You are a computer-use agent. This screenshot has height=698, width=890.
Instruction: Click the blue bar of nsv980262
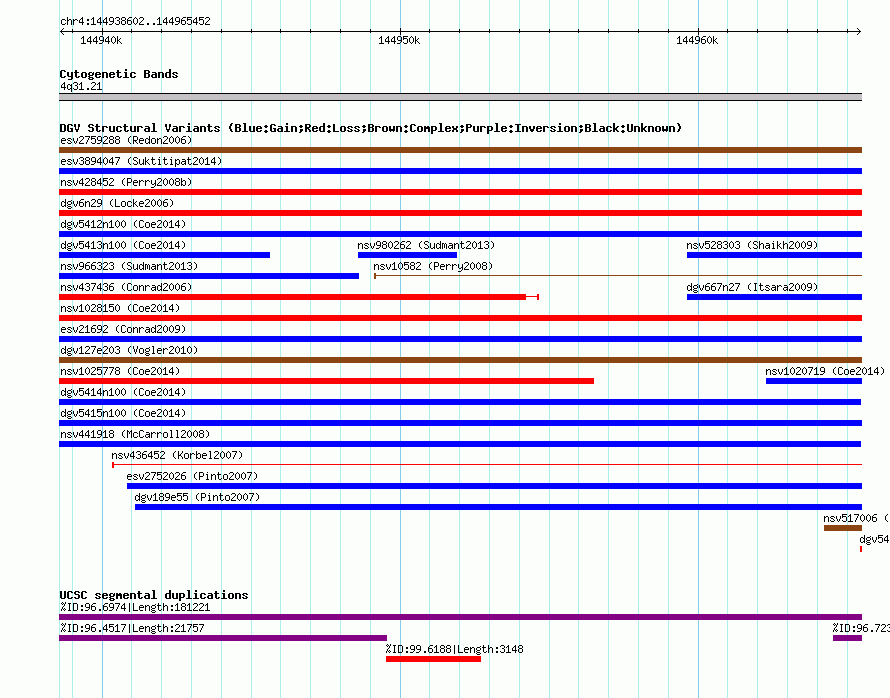408,255
